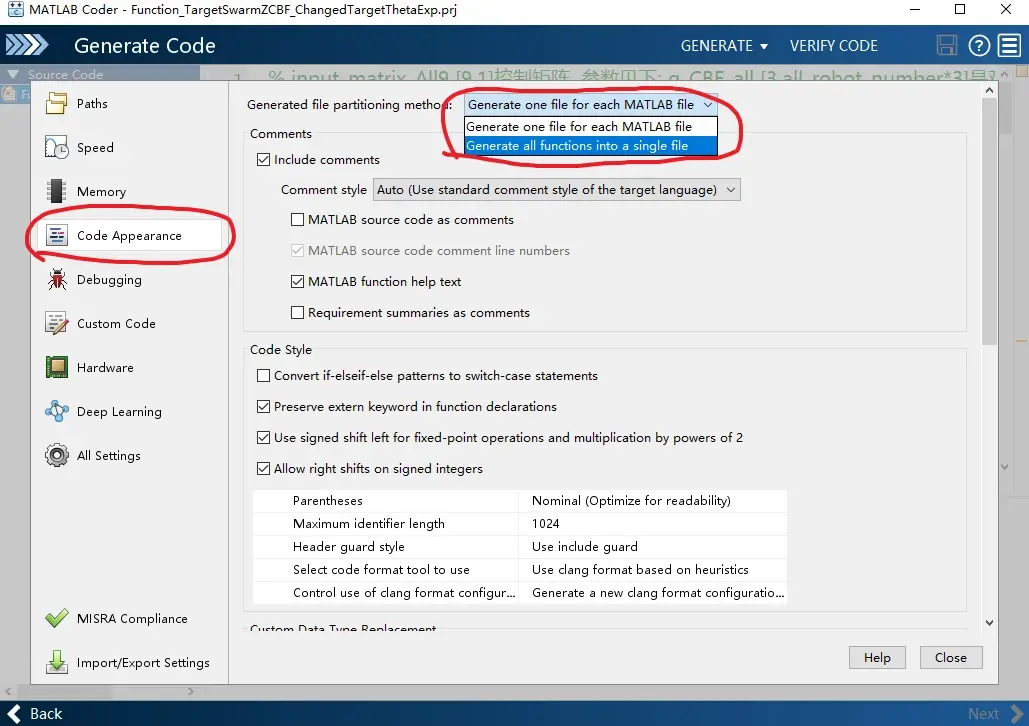Click the save icon in header

click(946, 45)
